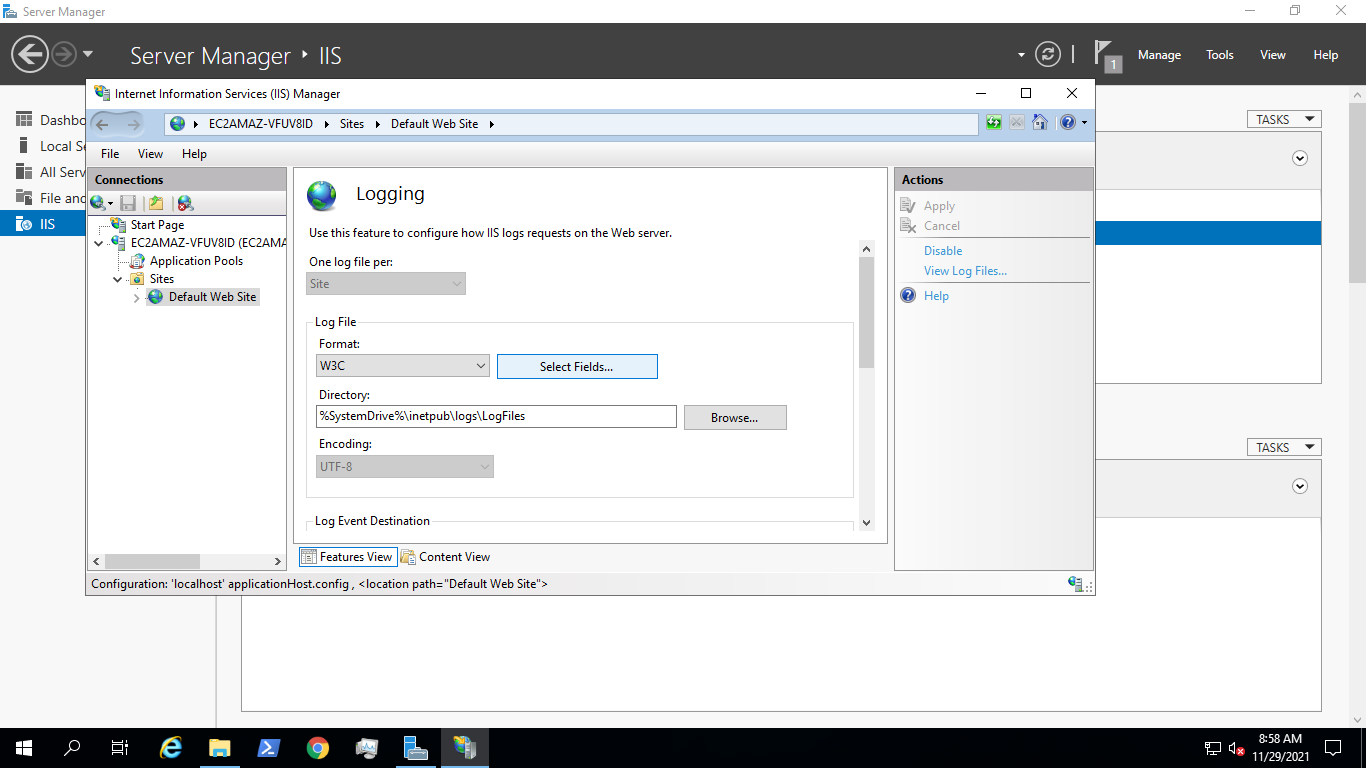1366x768 pixels.
Task: Click the back navigation arrow in Server Manager
Action: (29, 53)
